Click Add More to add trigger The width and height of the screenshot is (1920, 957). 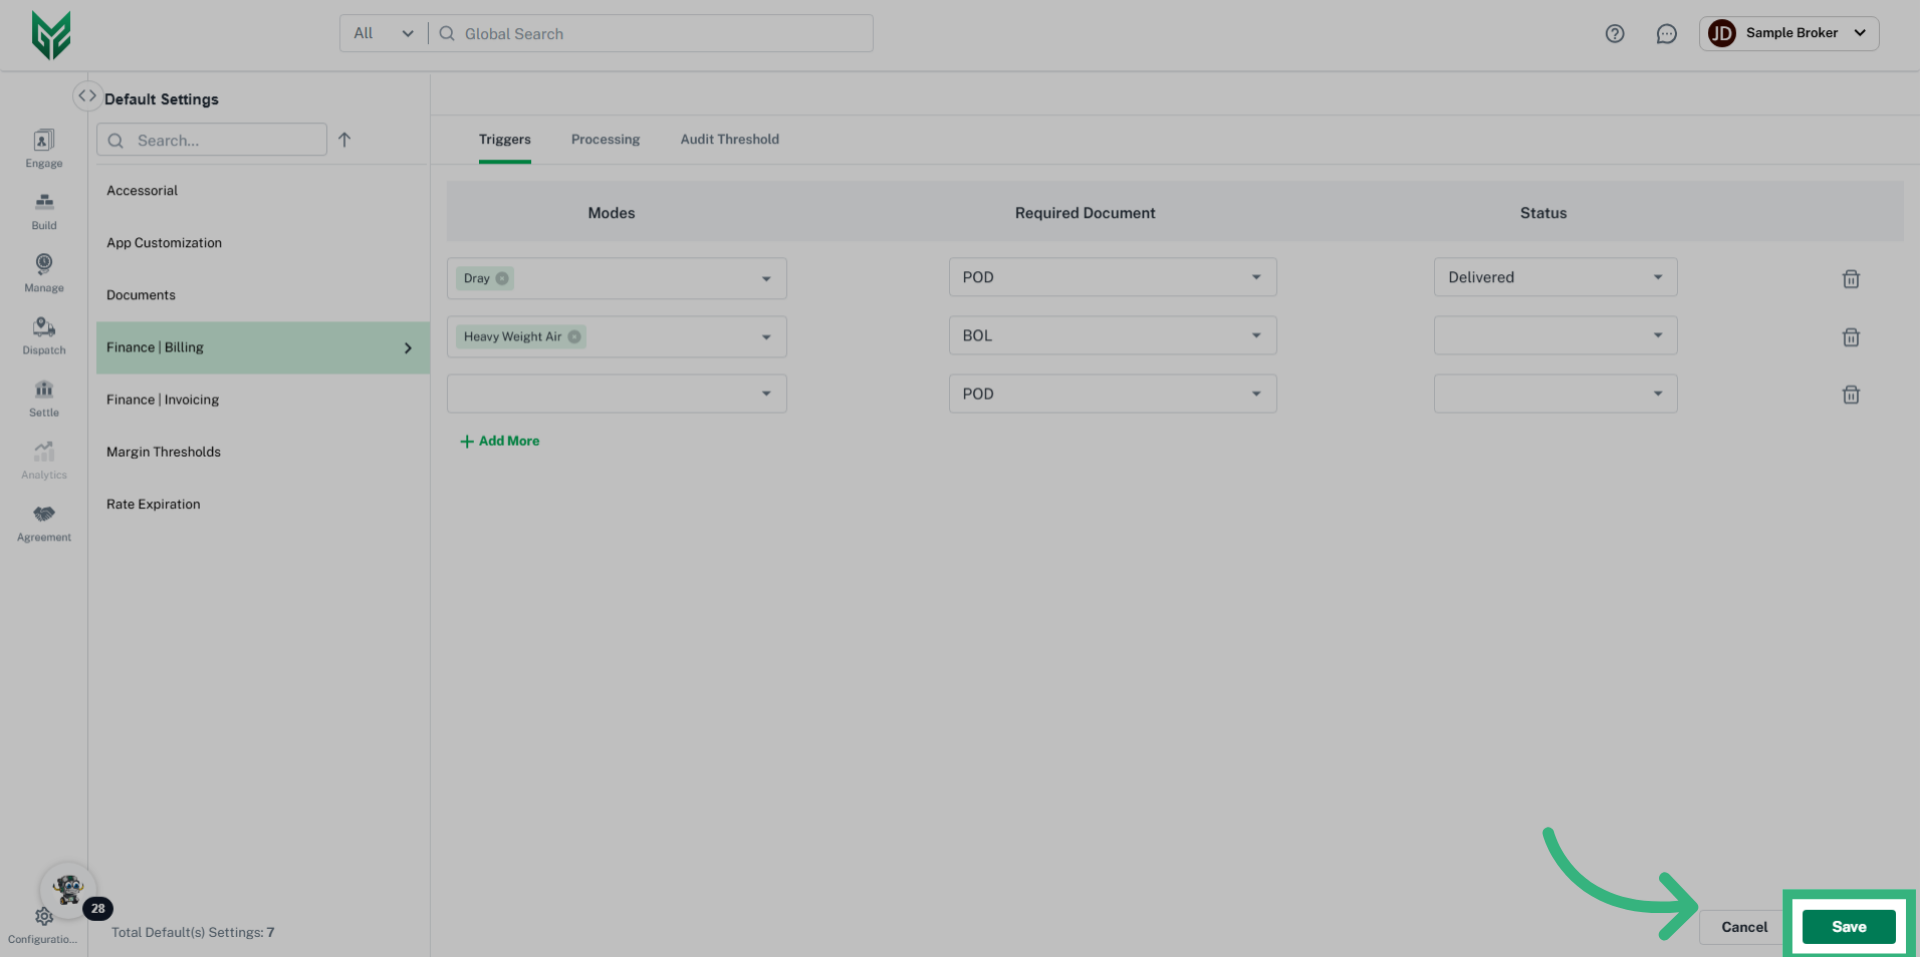pyautogui.click(x=500, y=441)
